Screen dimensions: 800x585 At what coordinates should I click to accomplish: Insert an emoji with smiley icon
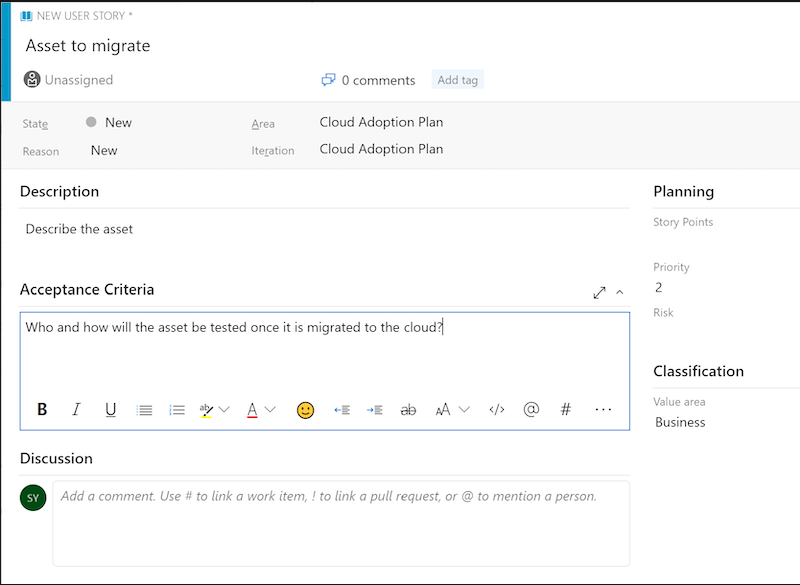305,410
